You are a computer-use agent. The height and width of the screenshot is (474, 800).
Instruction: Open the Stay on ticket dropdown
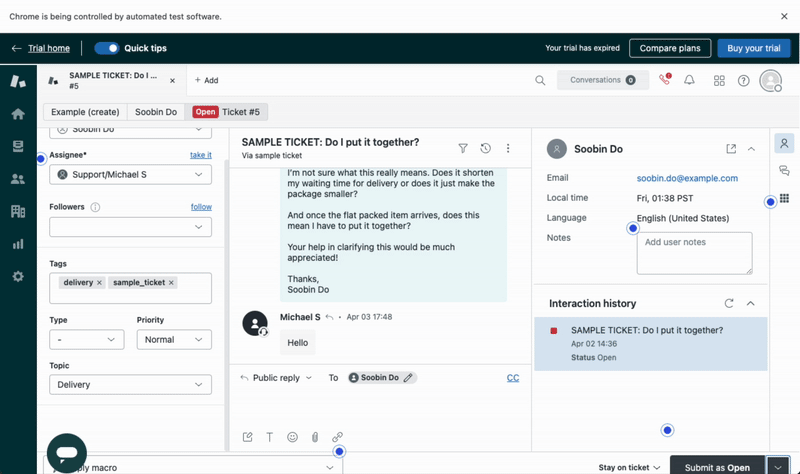(x=629, y=467)
